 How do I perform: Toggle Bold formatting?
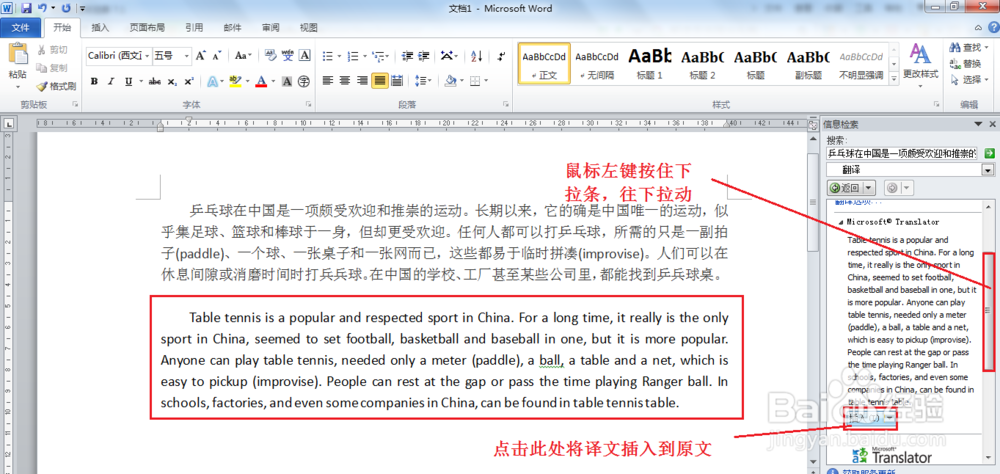tap(94, 81)
